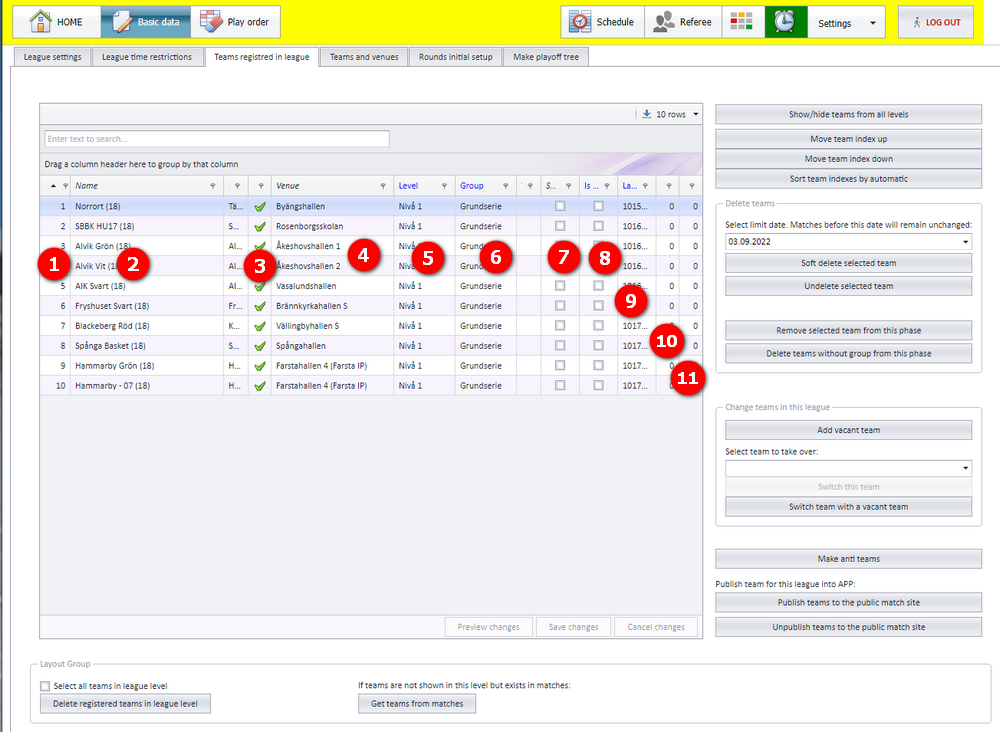The width and height of the screenshot is (1000, 732).
Task: Tick the S... checkbox for Norrort (18)
Action: [560, 206]
